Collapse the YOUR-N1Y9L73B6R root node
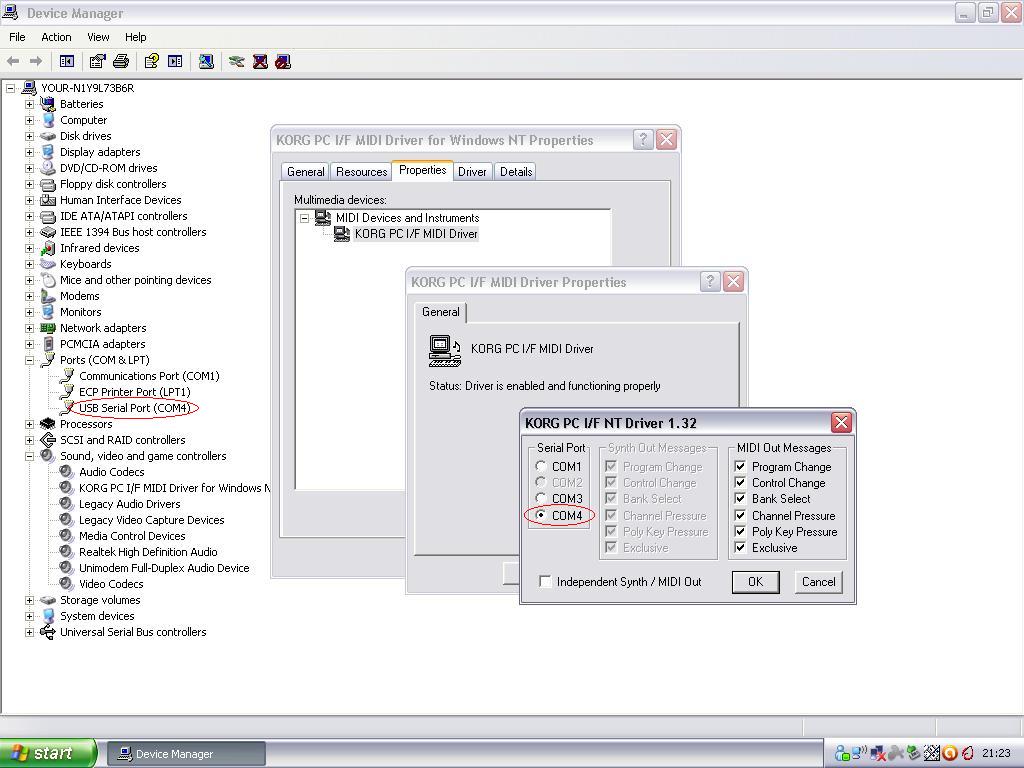 [10, 88]
